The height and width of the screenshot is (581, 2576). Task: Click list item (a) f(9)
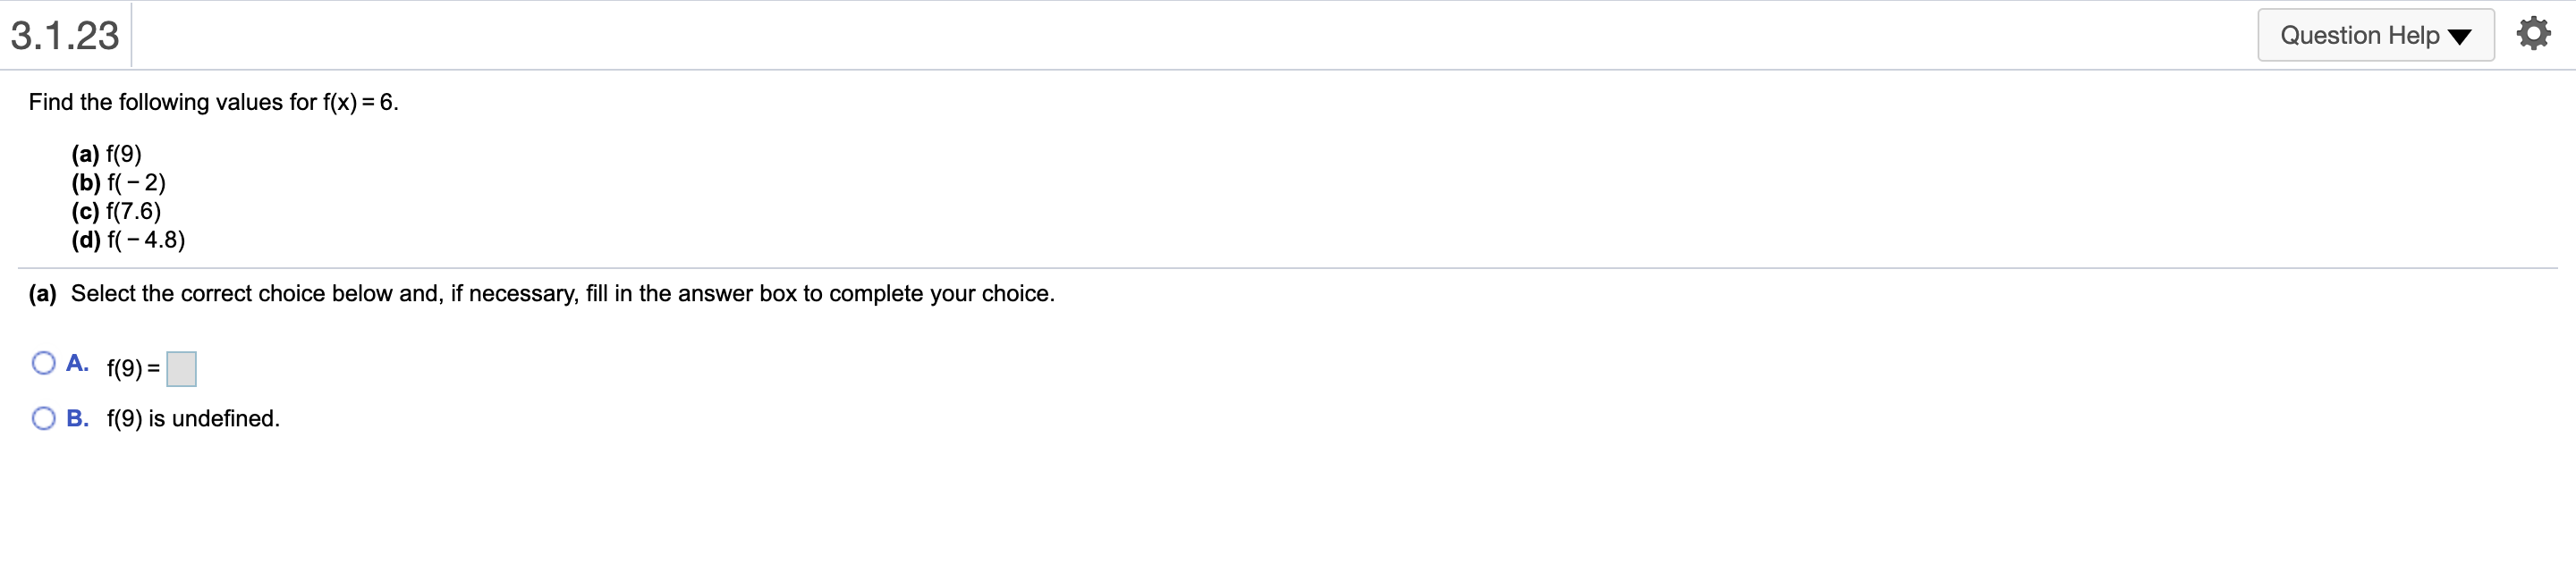(106, 154)
